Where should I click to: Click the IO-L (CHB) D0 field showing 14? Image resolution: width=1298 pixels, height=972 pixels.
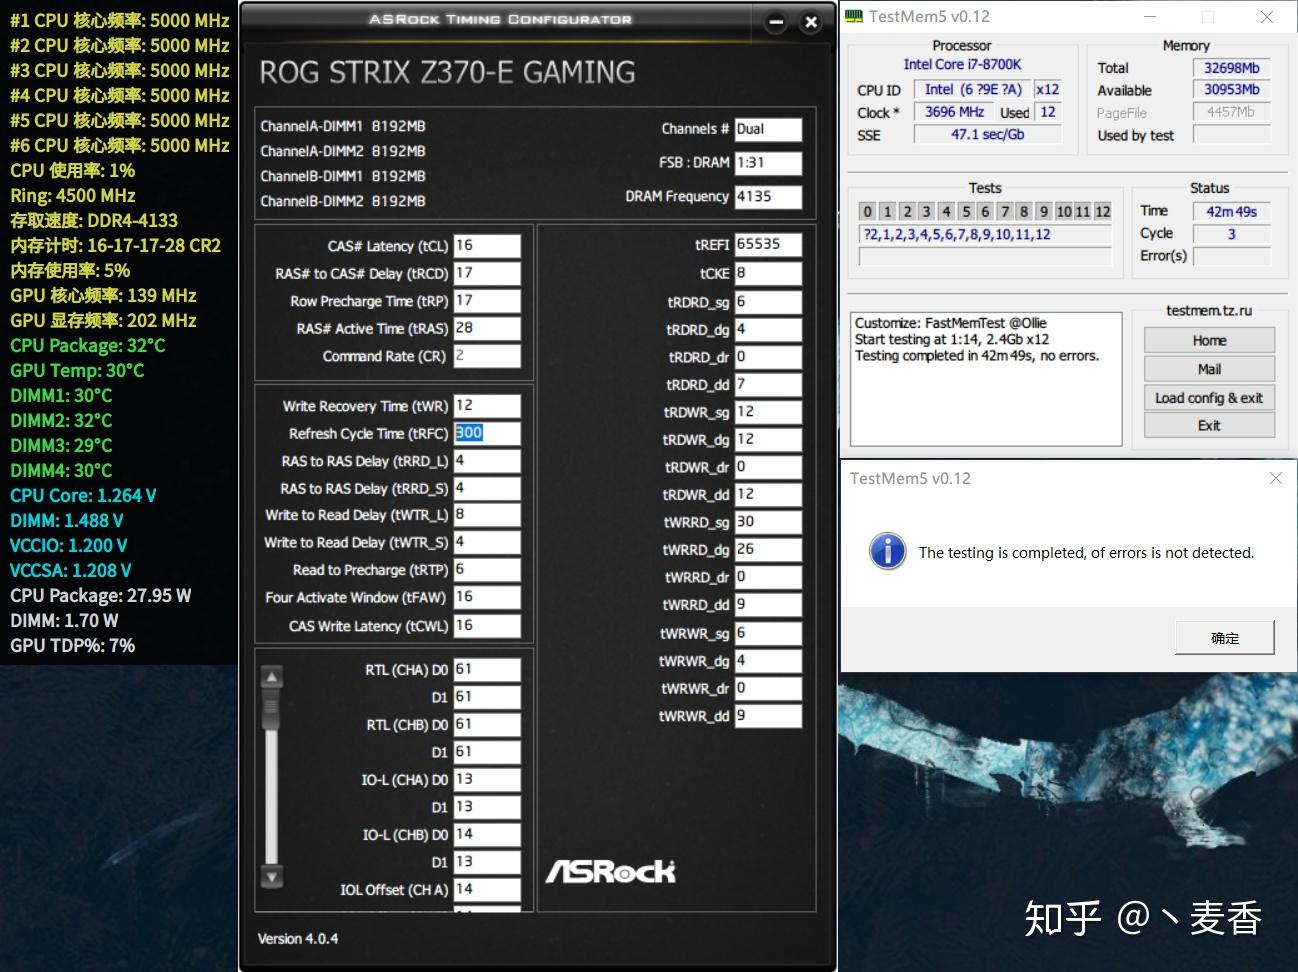[487, 835]
